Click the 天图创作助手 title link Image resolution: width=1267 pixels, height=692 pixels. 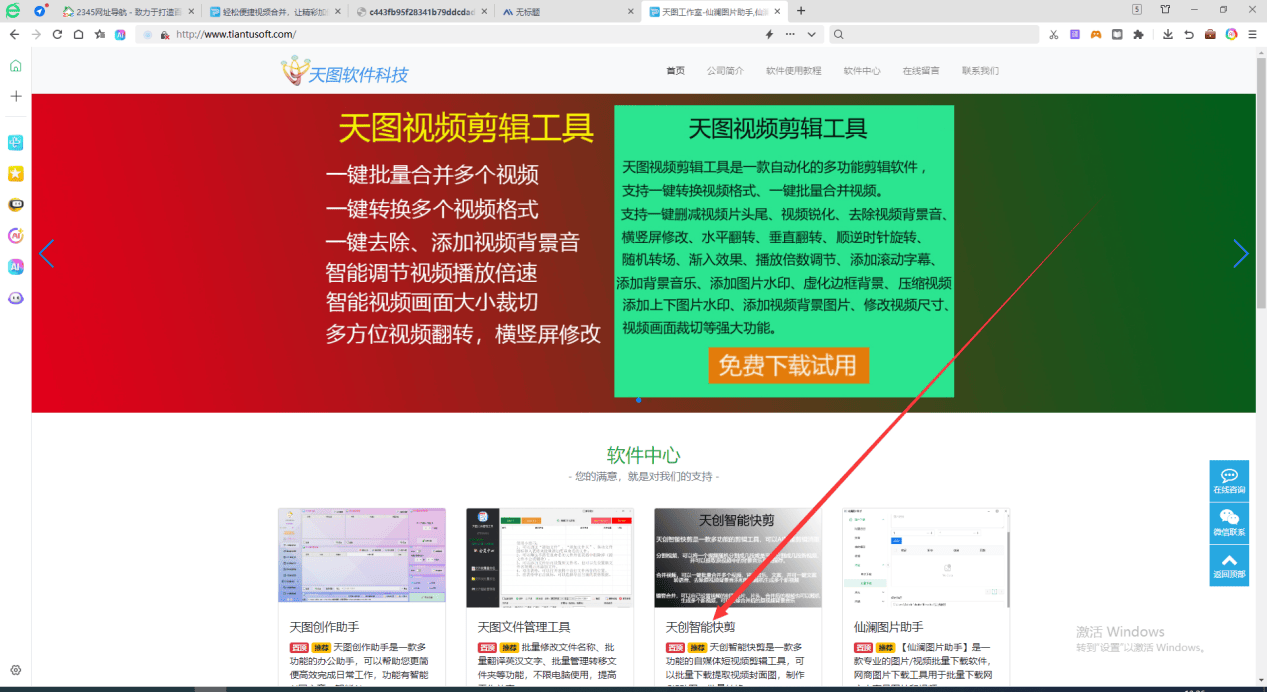pyautogui.click(x=324, y=627)
